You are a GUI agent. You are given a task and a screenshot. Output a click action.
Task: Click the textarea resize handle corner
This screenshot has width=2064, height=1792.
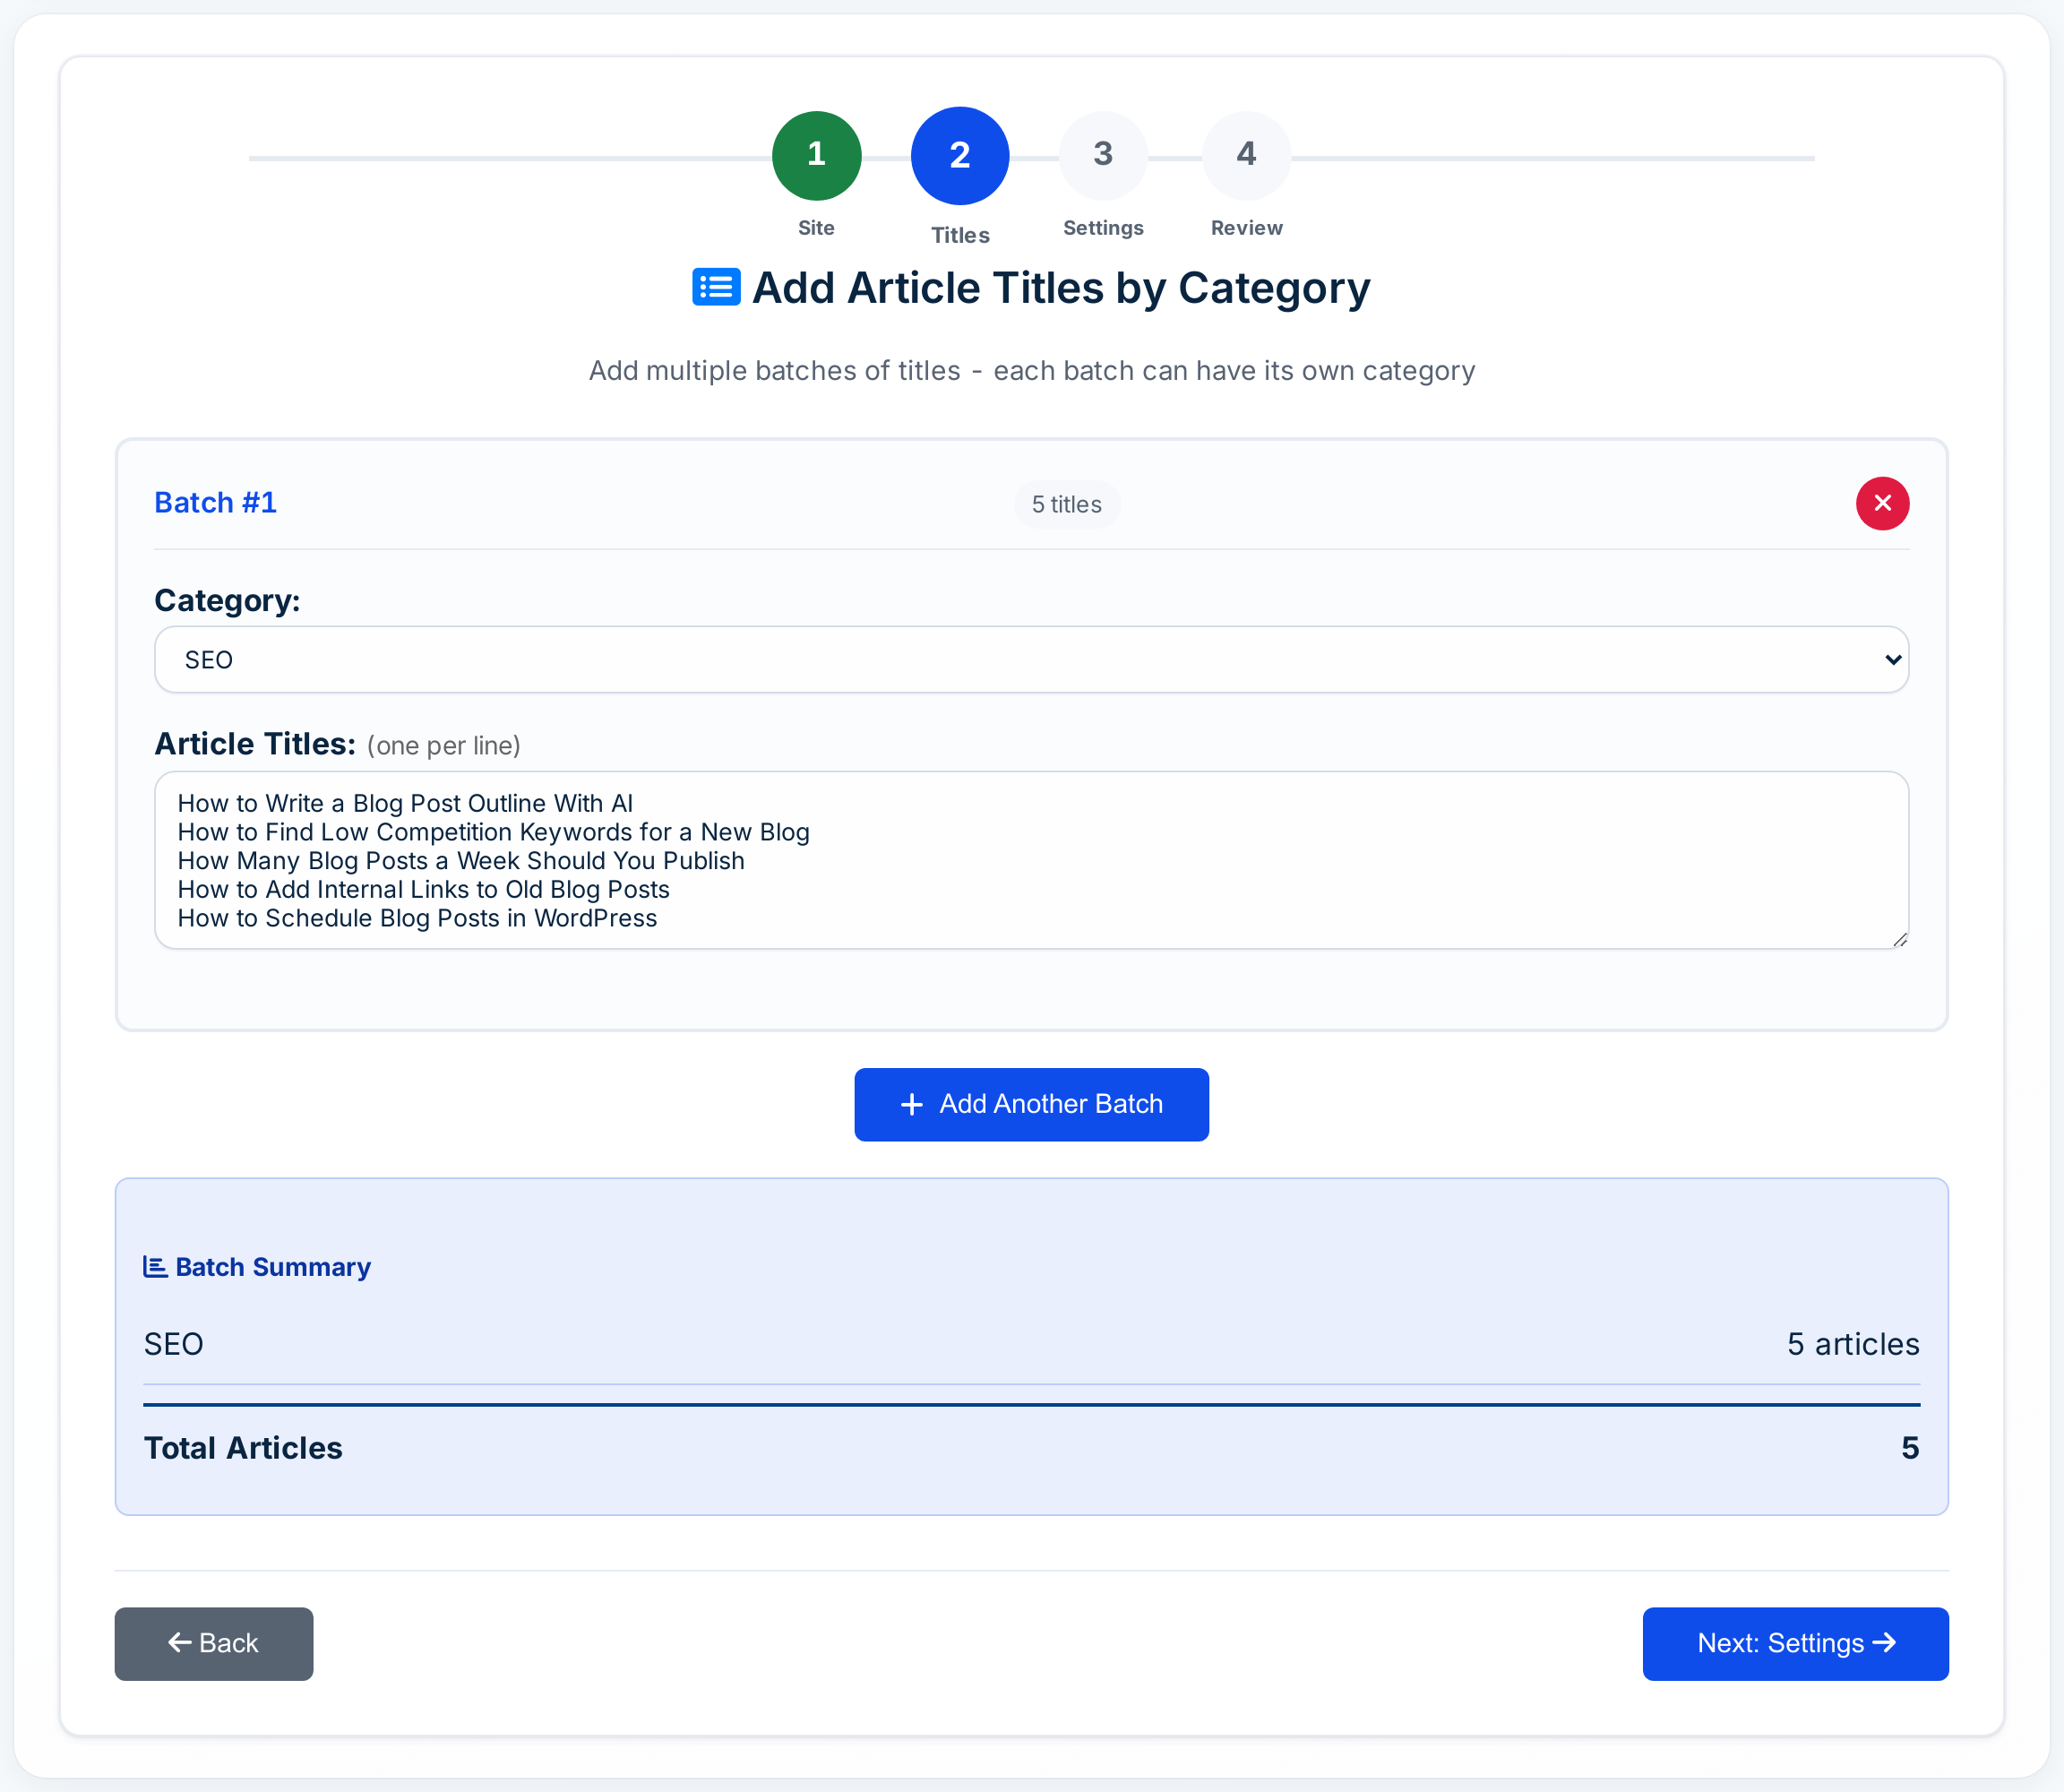(1899, 939)
